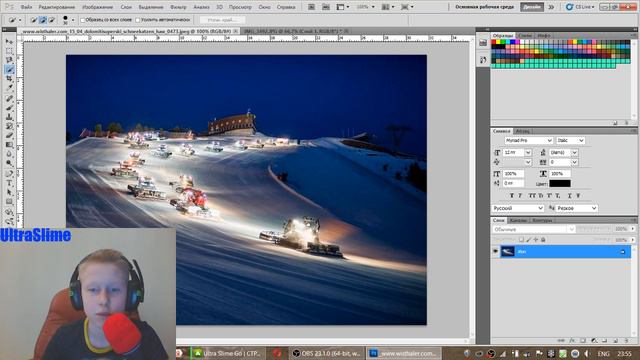This screenshot has height=360, width=640.
Task: Open OBS from the Windows taskbar
Action: pos(327,353)
